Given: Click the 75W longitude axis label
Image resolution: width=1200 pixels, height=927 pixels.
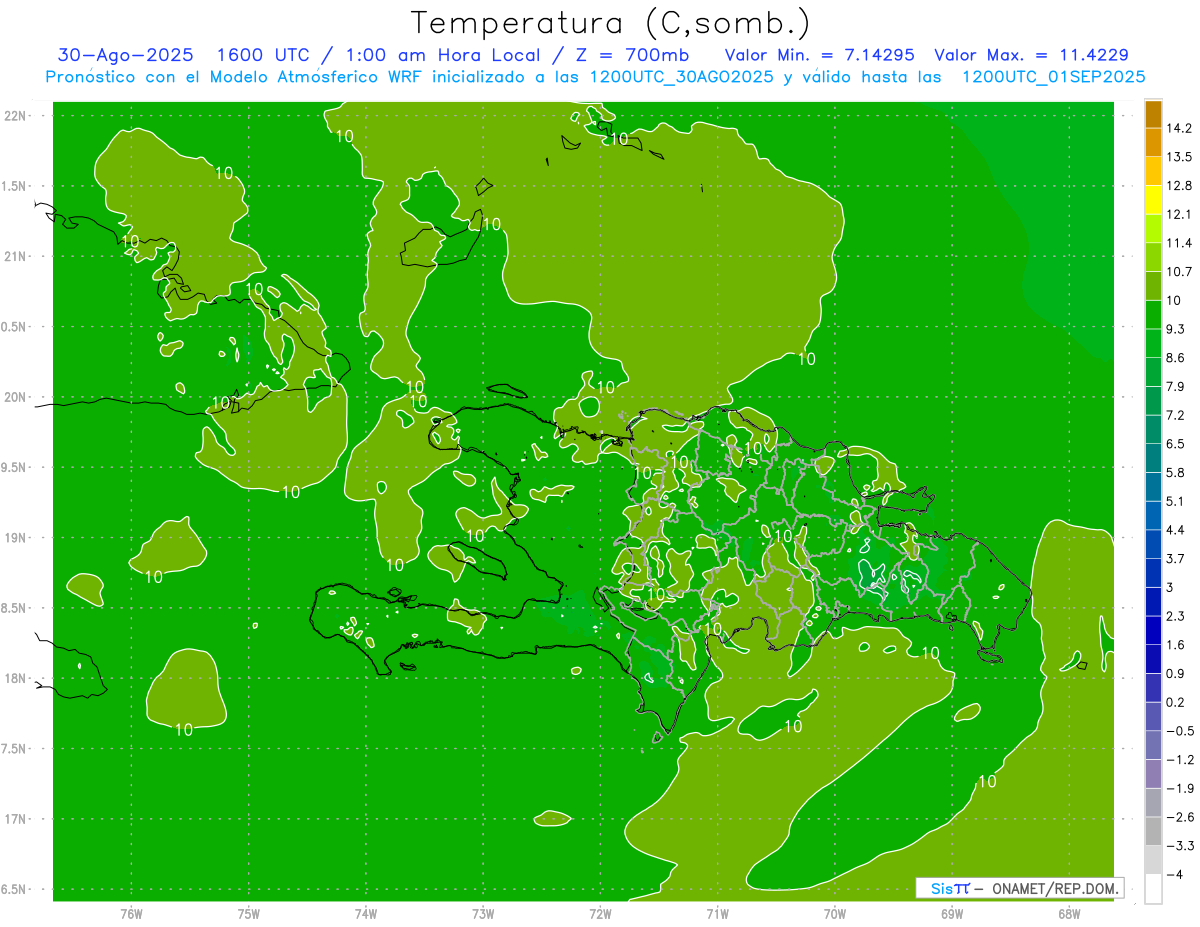Looking at the screenshot, I should (x=249, y=913).
